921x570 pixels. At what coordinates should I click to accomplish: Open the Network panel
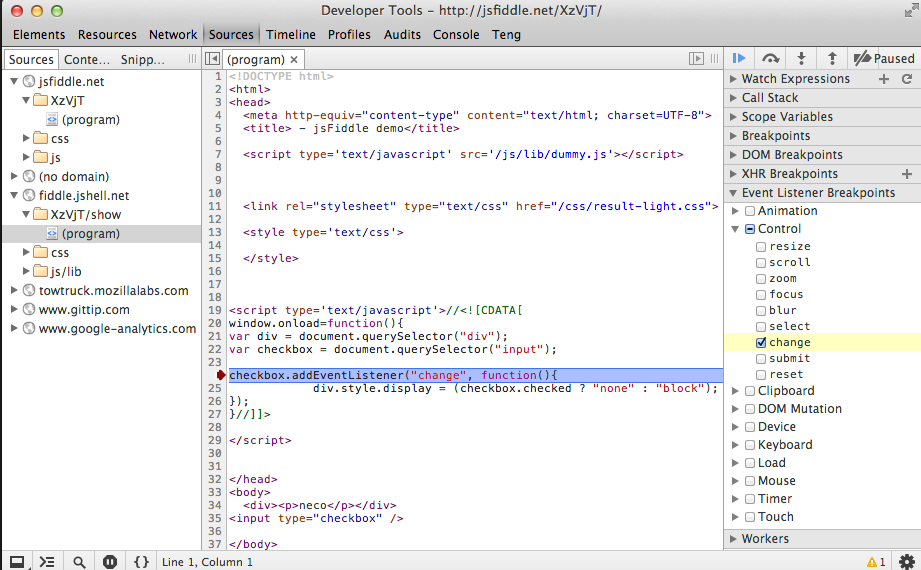coord(173,35)
